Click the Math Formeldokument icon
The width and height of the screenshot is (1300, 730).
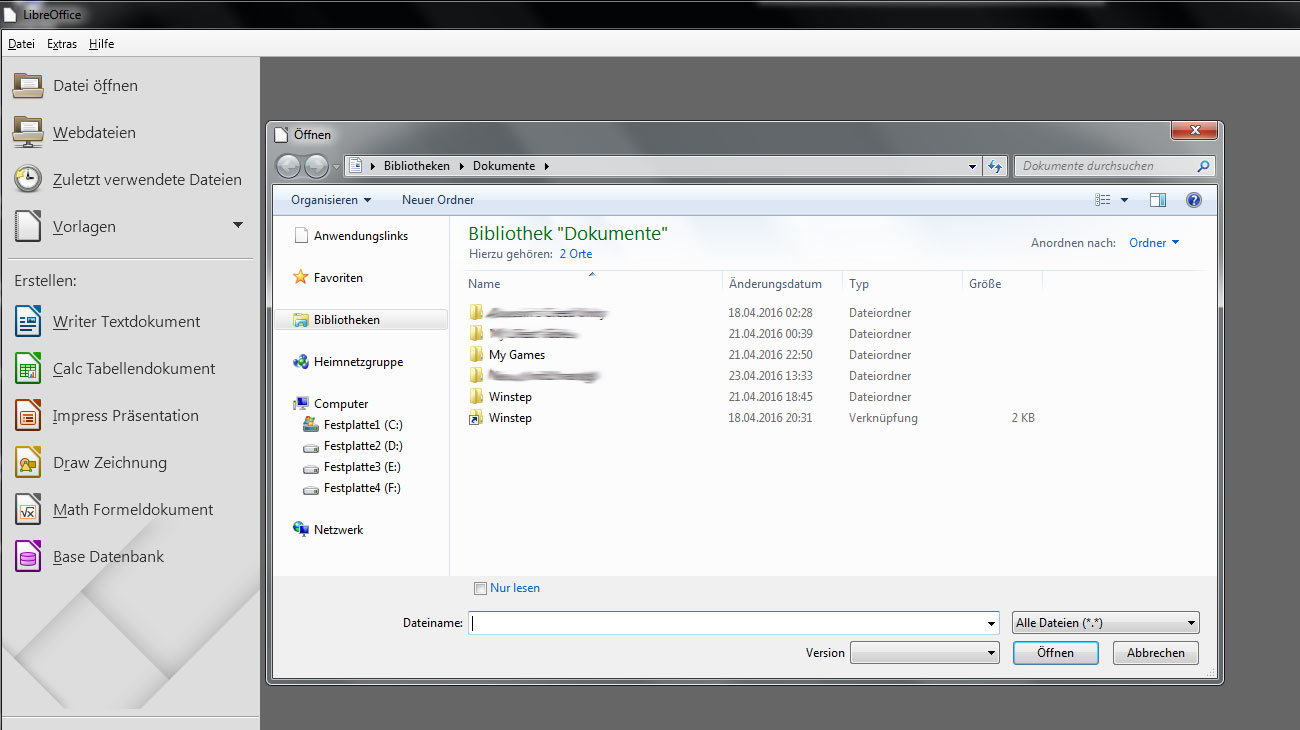pyautogui.click(x=27, y=509)
